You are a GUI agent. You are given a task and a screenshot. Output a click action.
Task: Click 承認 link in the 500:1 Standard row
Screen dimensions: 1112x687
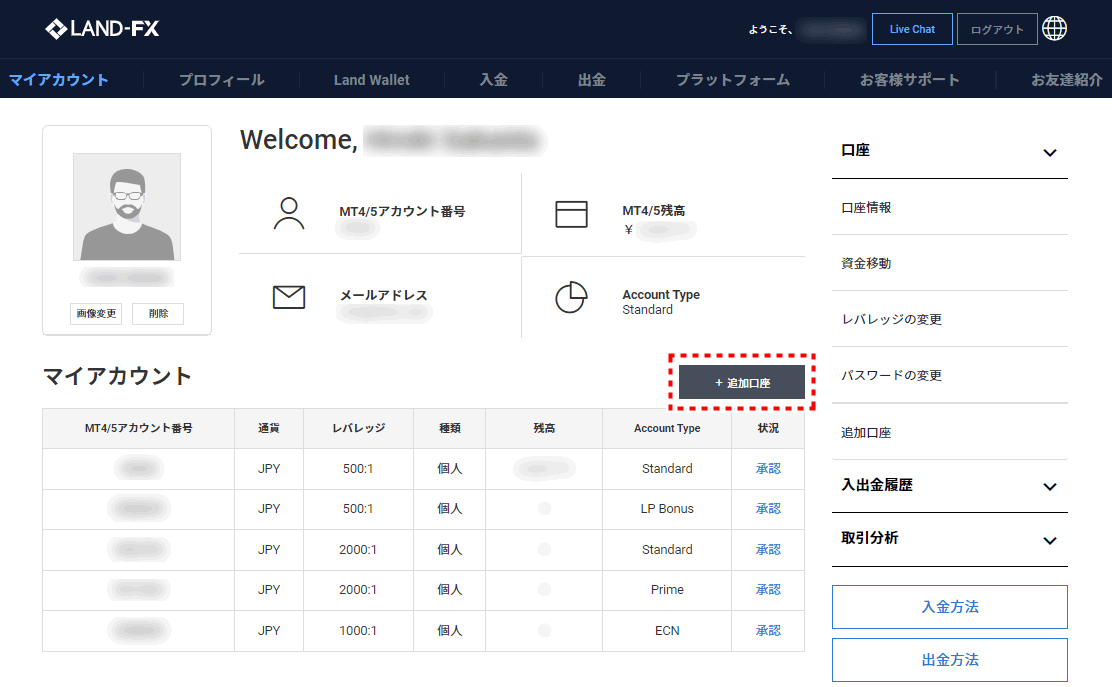(x=768, y=468)
